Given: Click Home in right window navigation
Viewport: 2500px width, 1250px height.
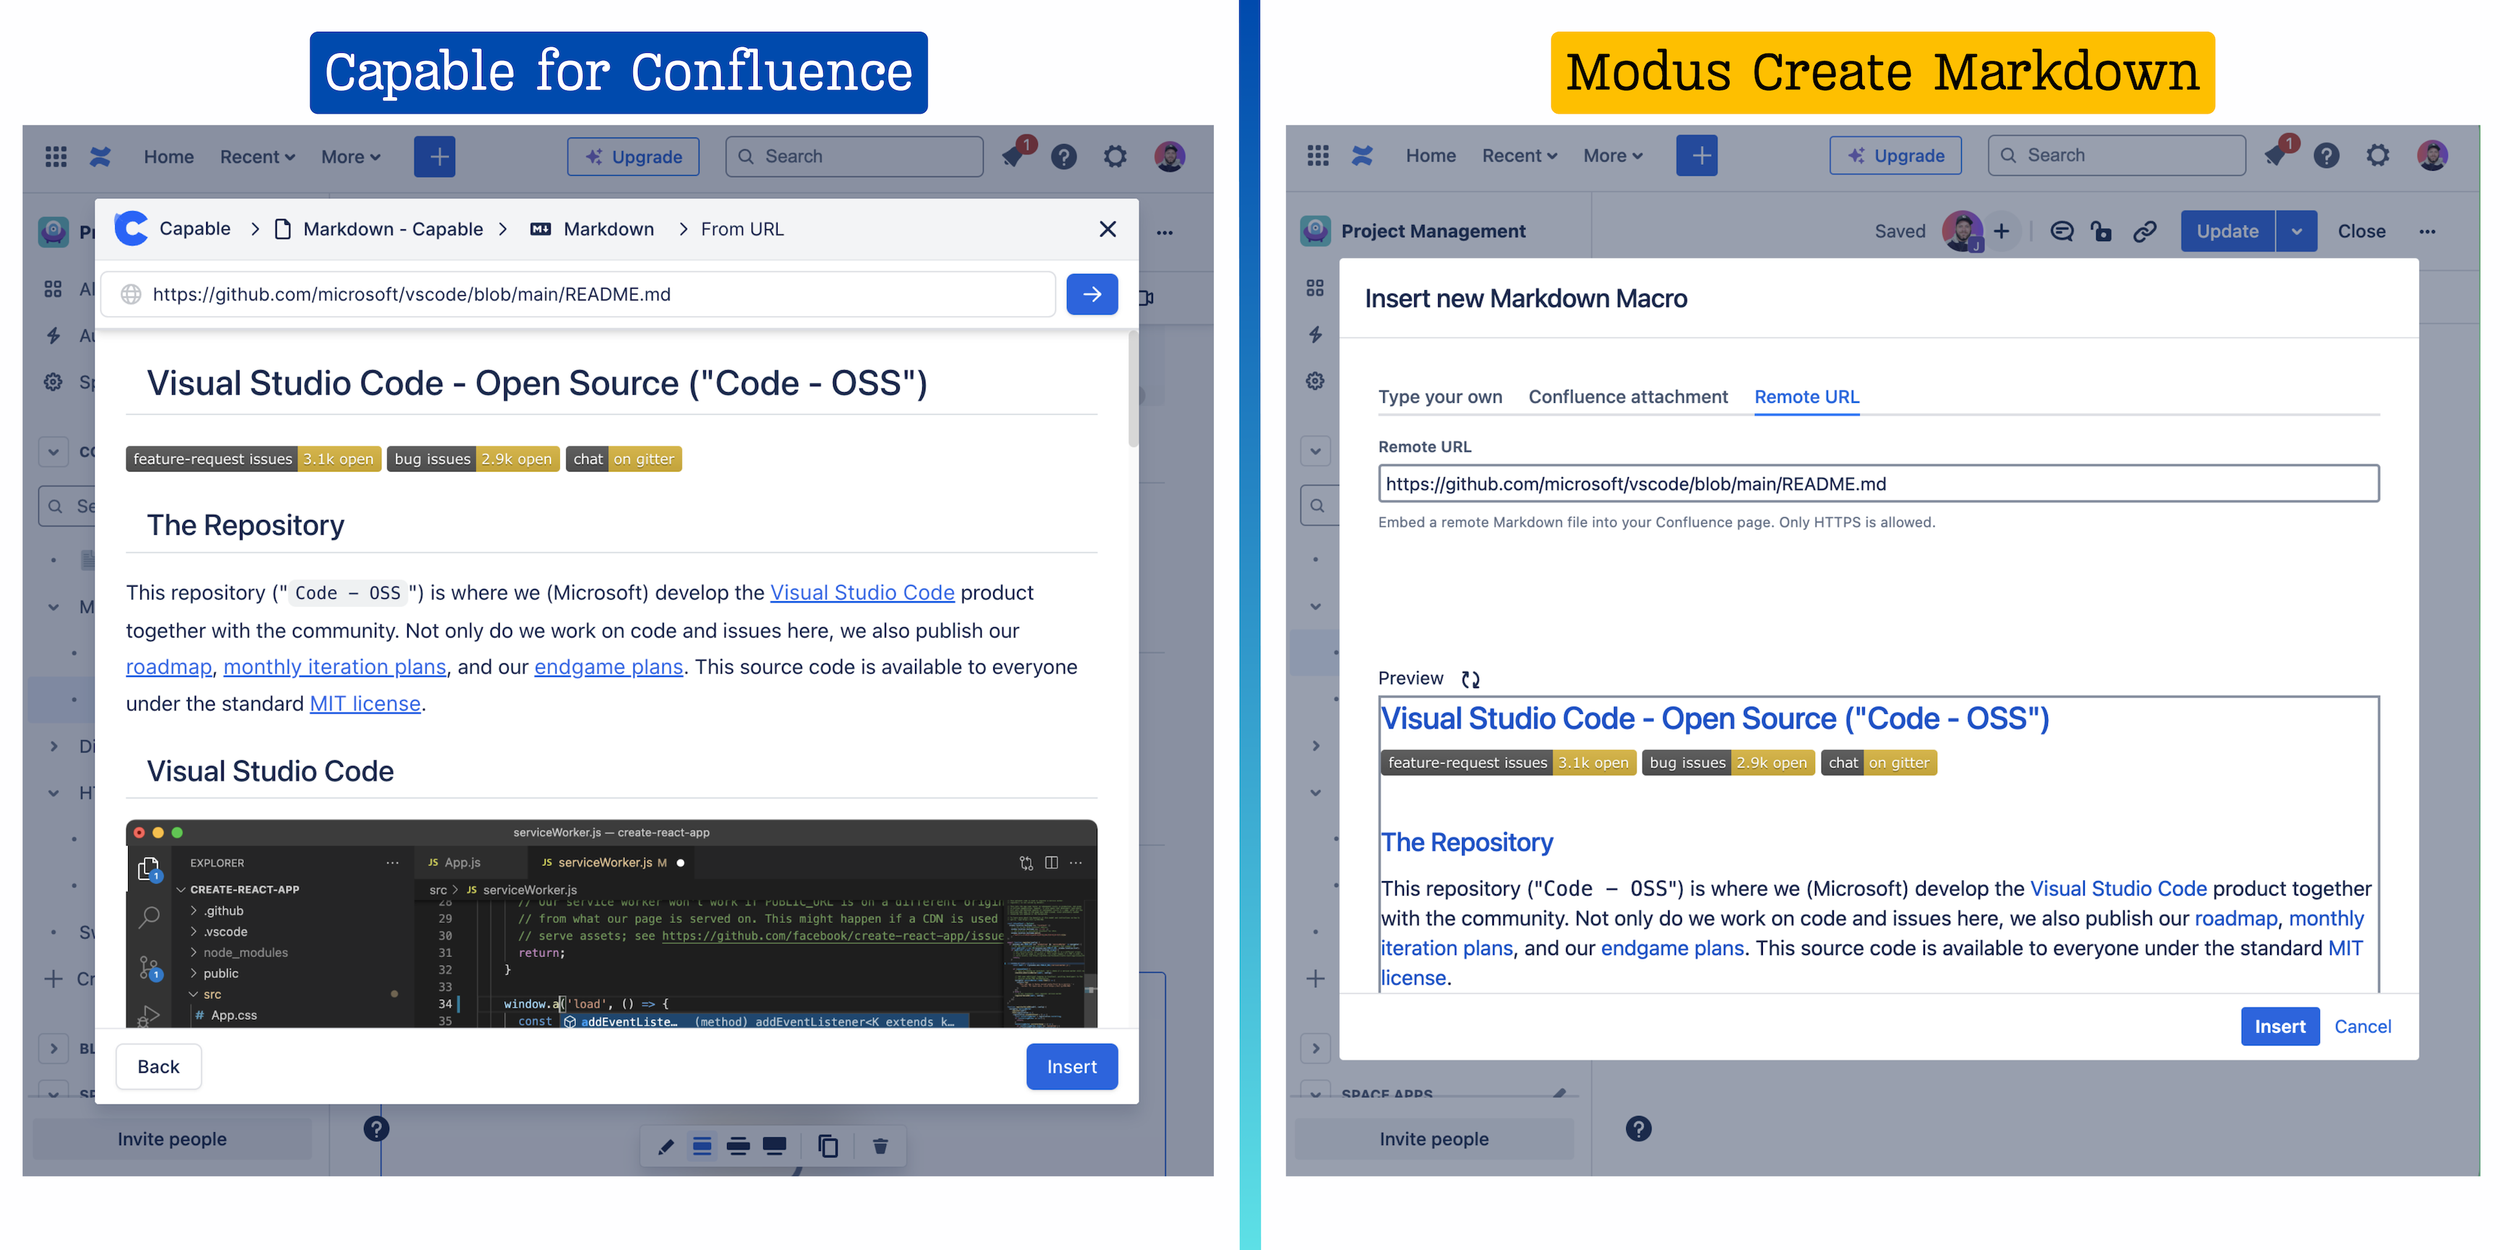Looking at the screenshot, I should [1431, 155].
